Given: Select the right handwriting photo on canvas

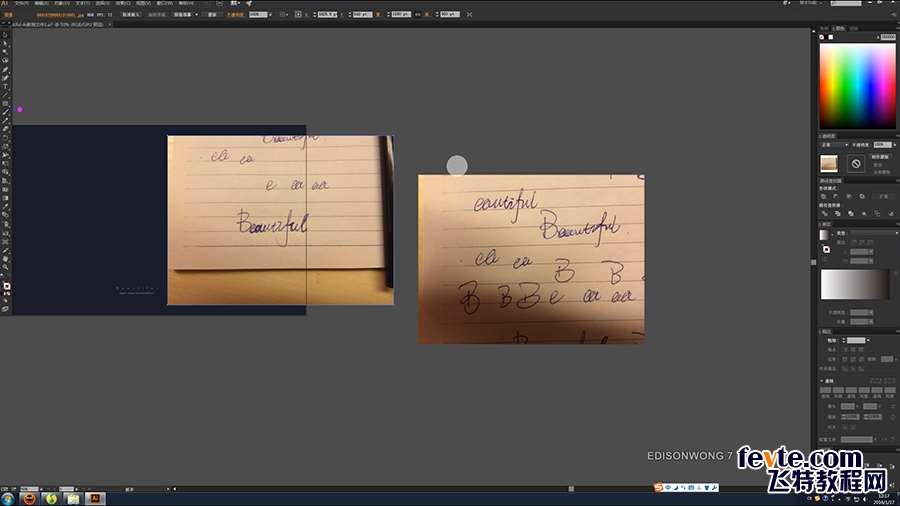Looking at the screenshot, I should click(x=531, y=259).
